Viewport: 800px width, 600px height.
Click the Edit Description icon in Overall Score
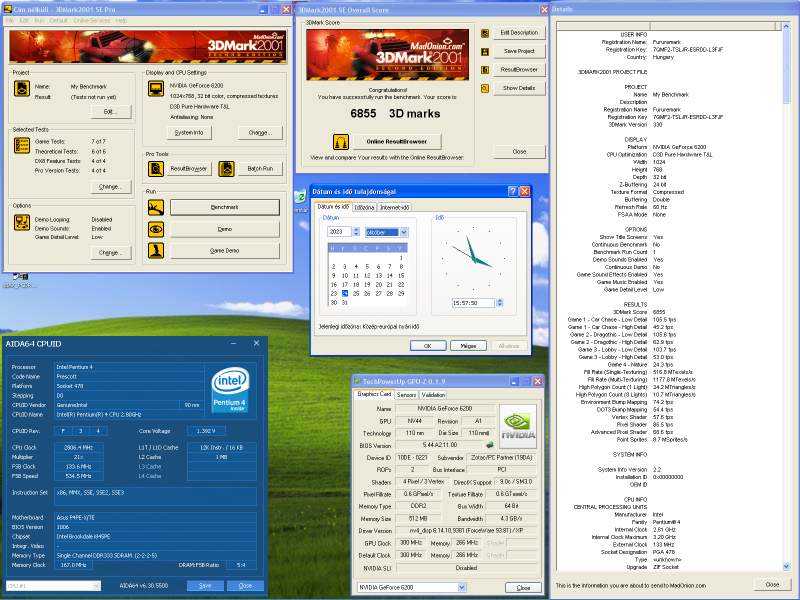click(x=485, y=33)
